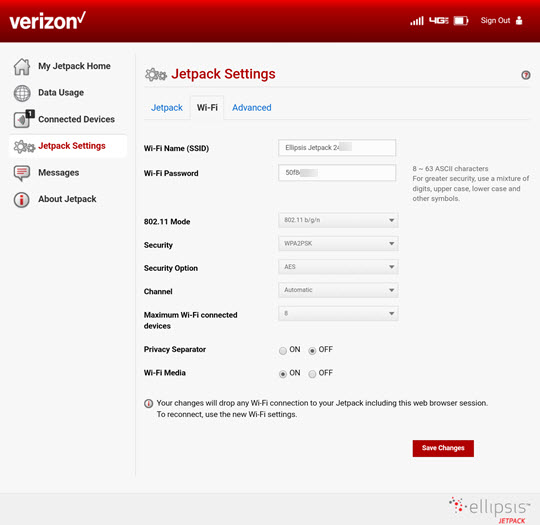Click the '802.11 Mode' label
The image size is (540, 525).
pyautogui.click(x=167, y=222)
